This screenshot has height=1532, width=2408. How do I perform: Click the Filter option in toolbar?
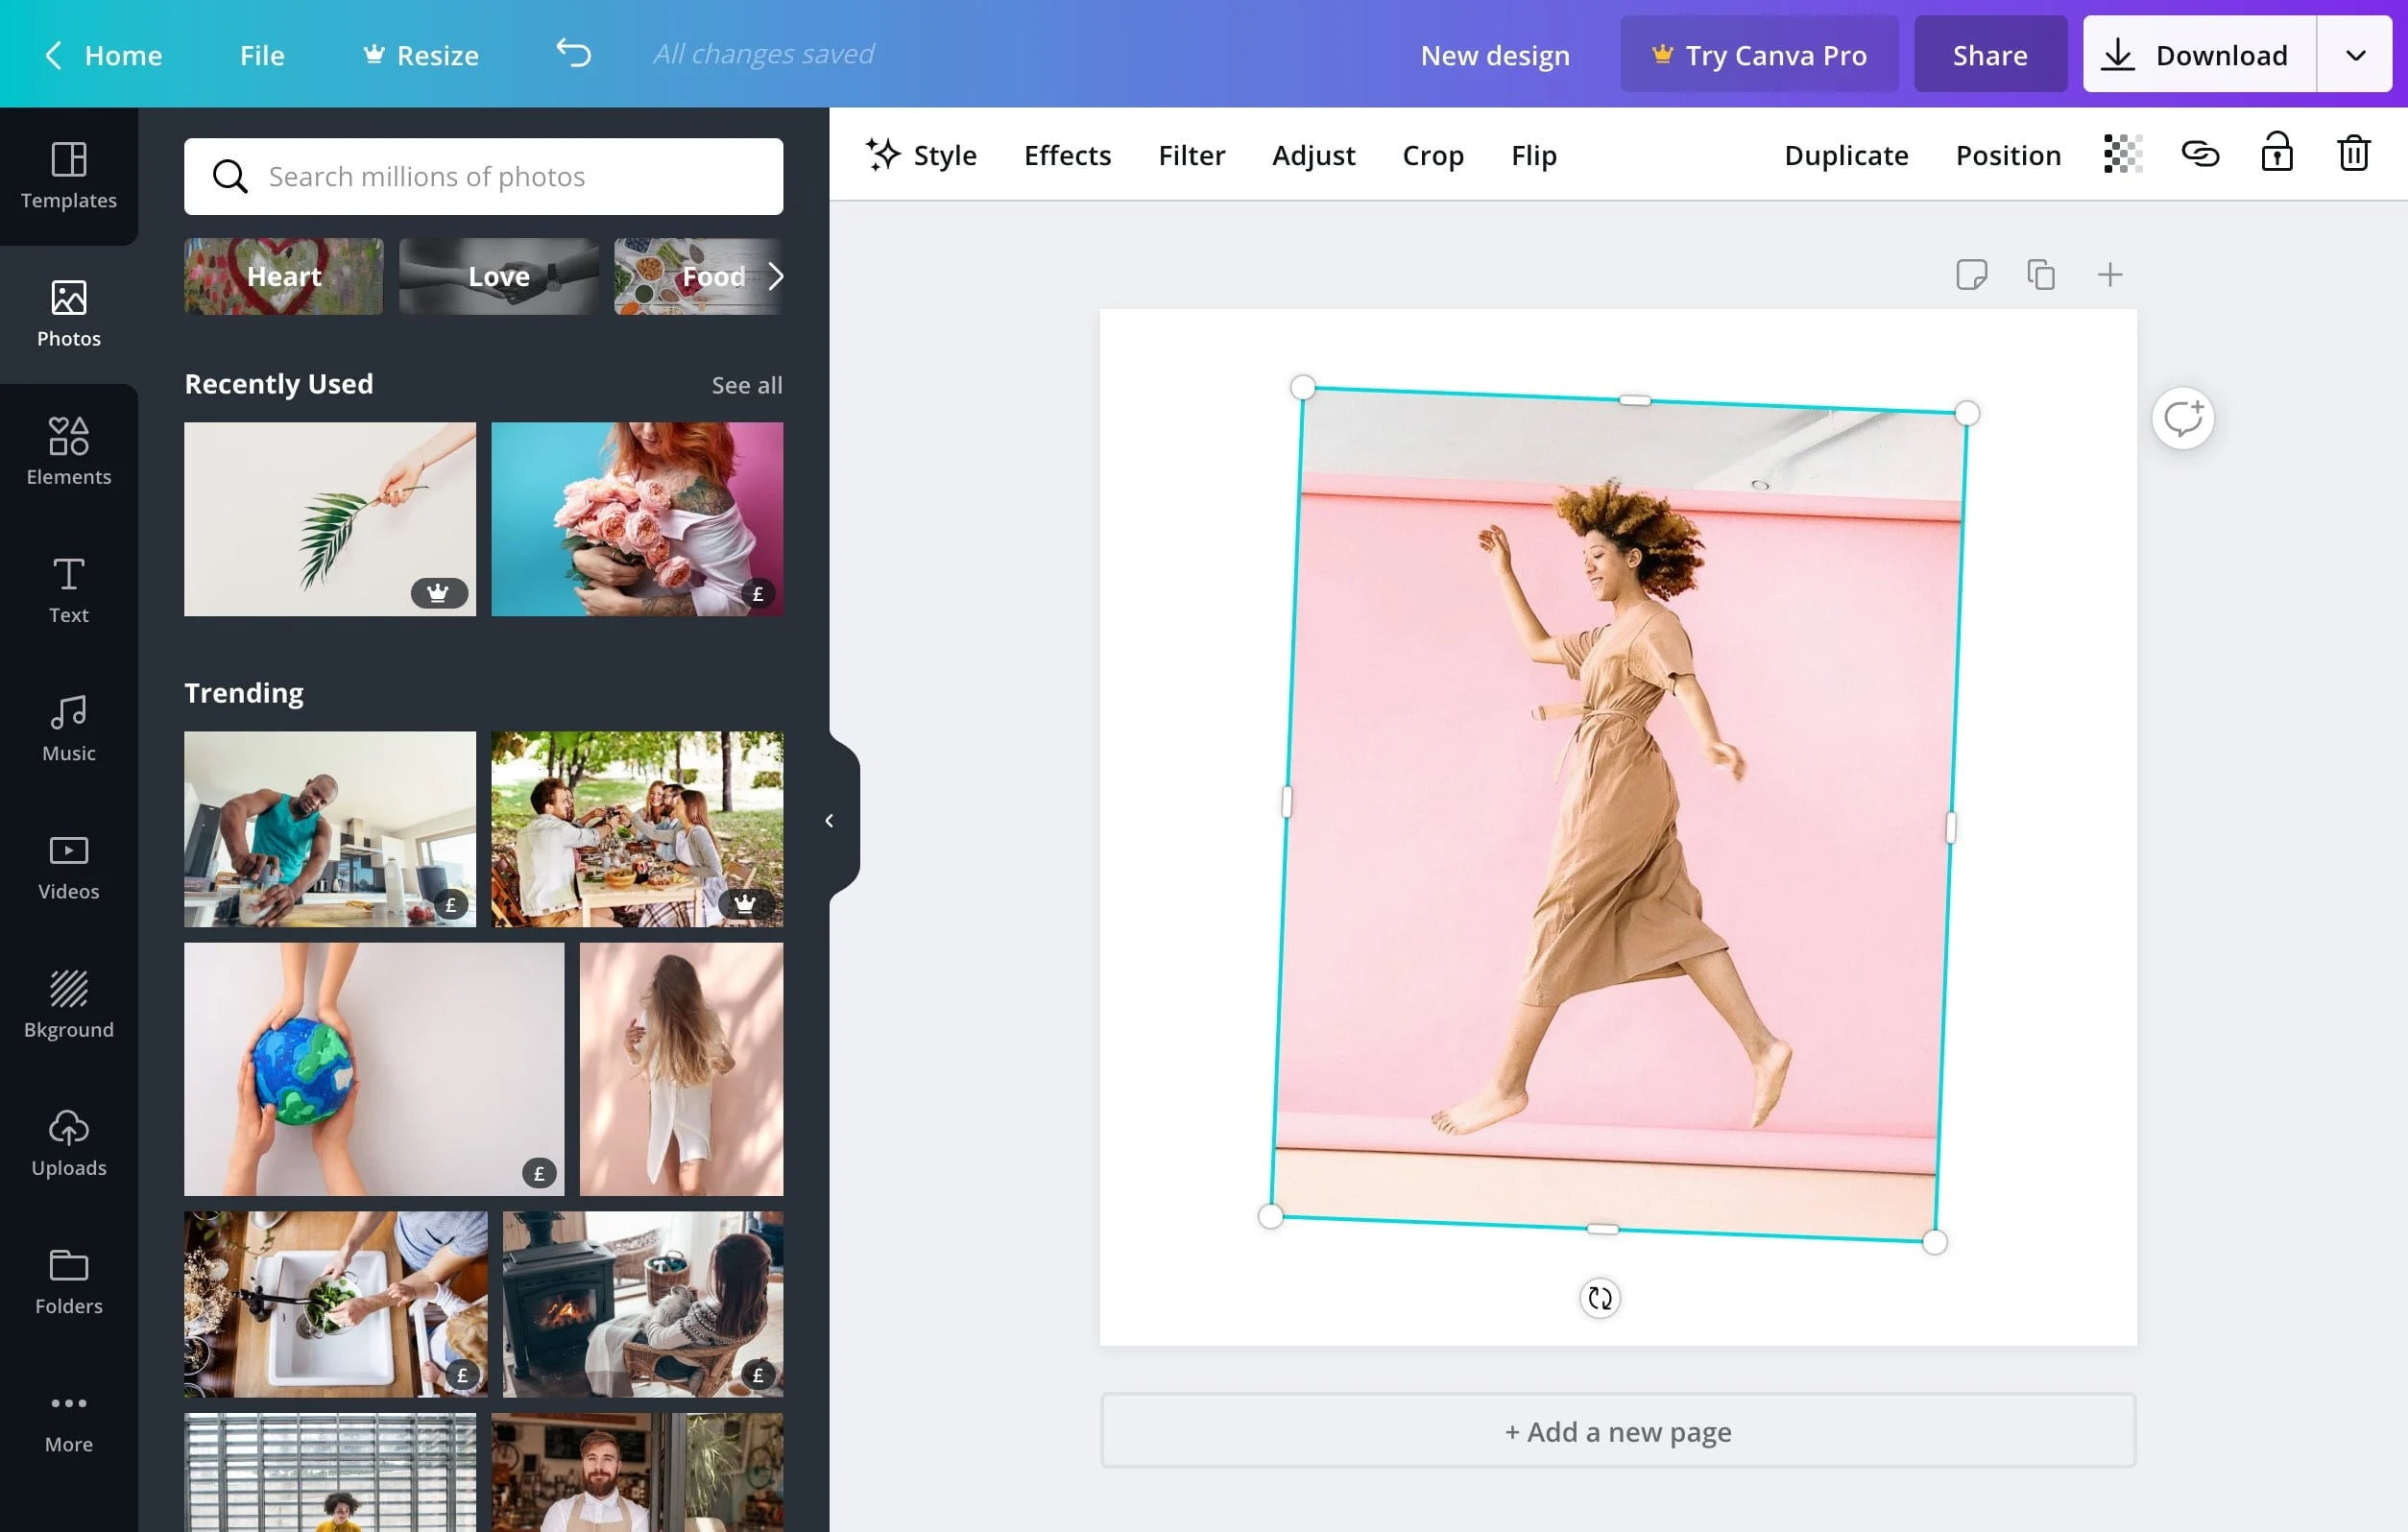[x=1192, y=155]
